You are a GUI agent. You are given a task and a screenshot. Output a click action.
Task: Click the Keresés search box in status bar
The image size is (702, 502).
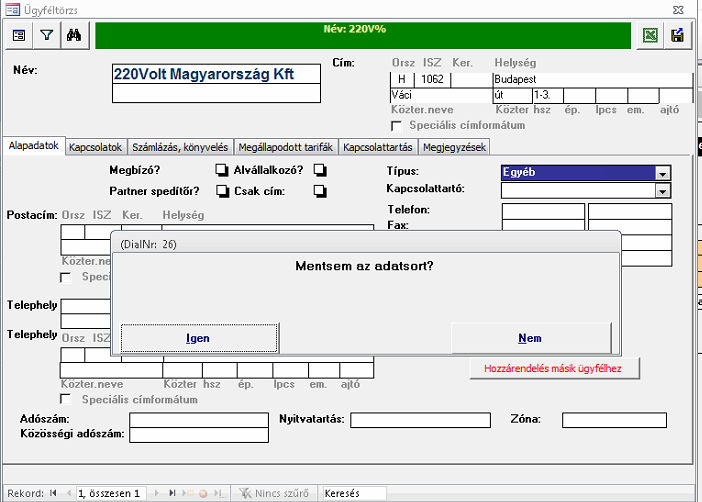(x=354, y=493)
